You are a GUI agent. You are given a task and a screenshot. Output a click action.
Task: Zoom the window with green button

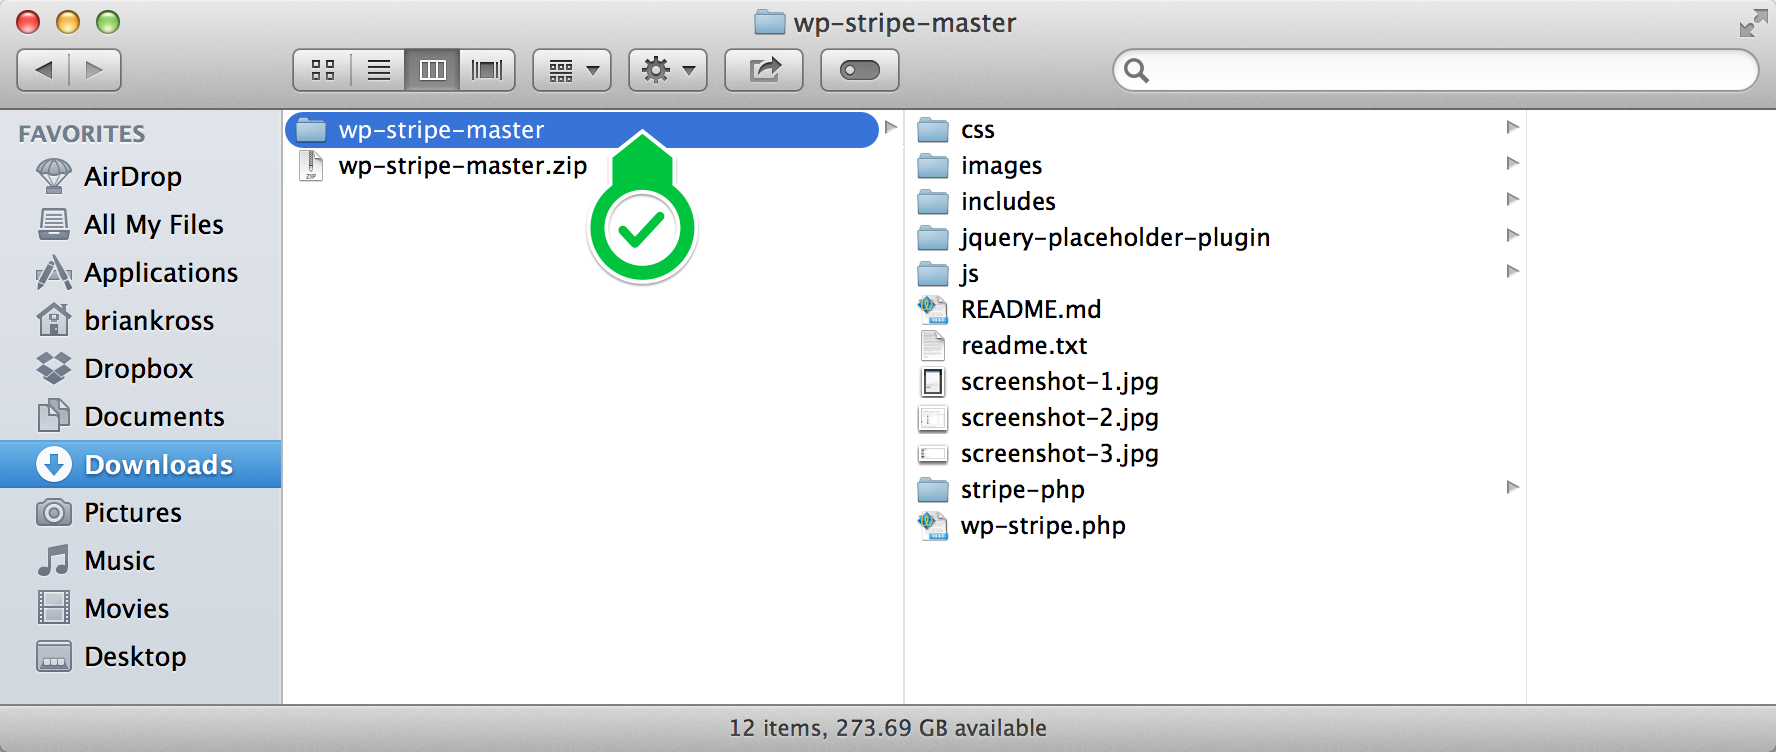[x=108, y=22]
